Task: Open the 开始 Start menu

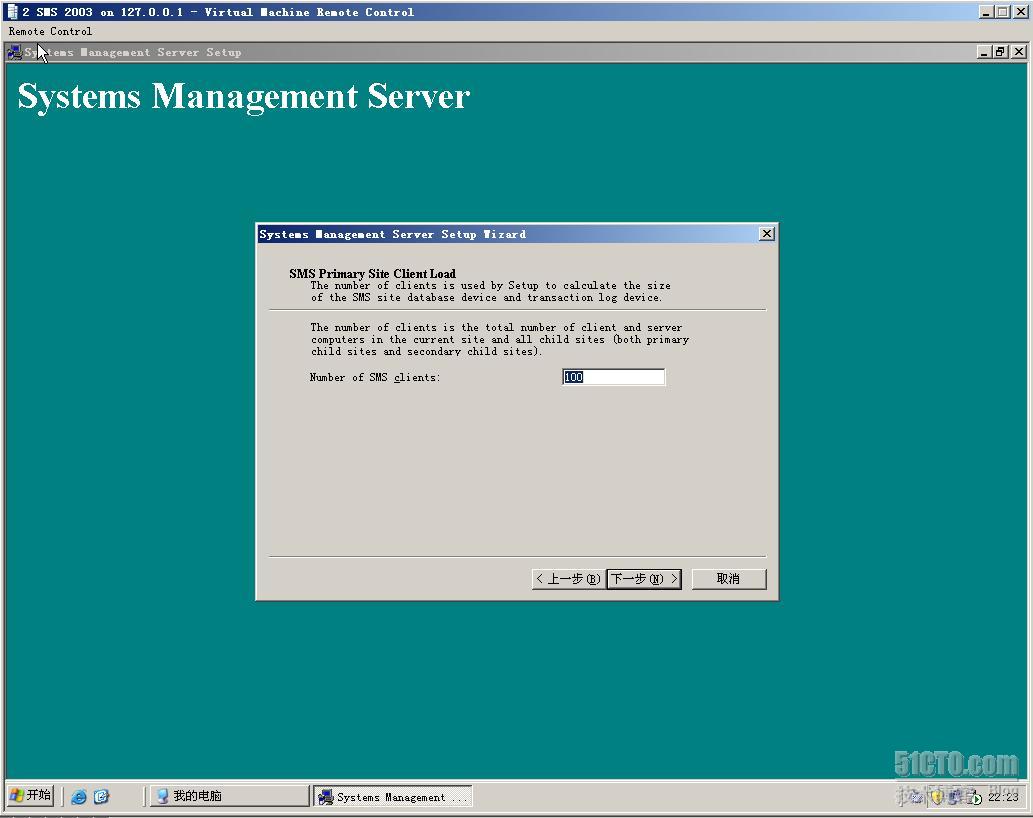Action: 30,796
